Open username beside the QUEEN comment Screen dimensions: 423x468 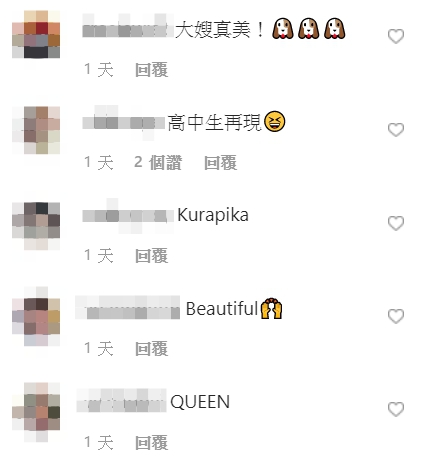121,400
